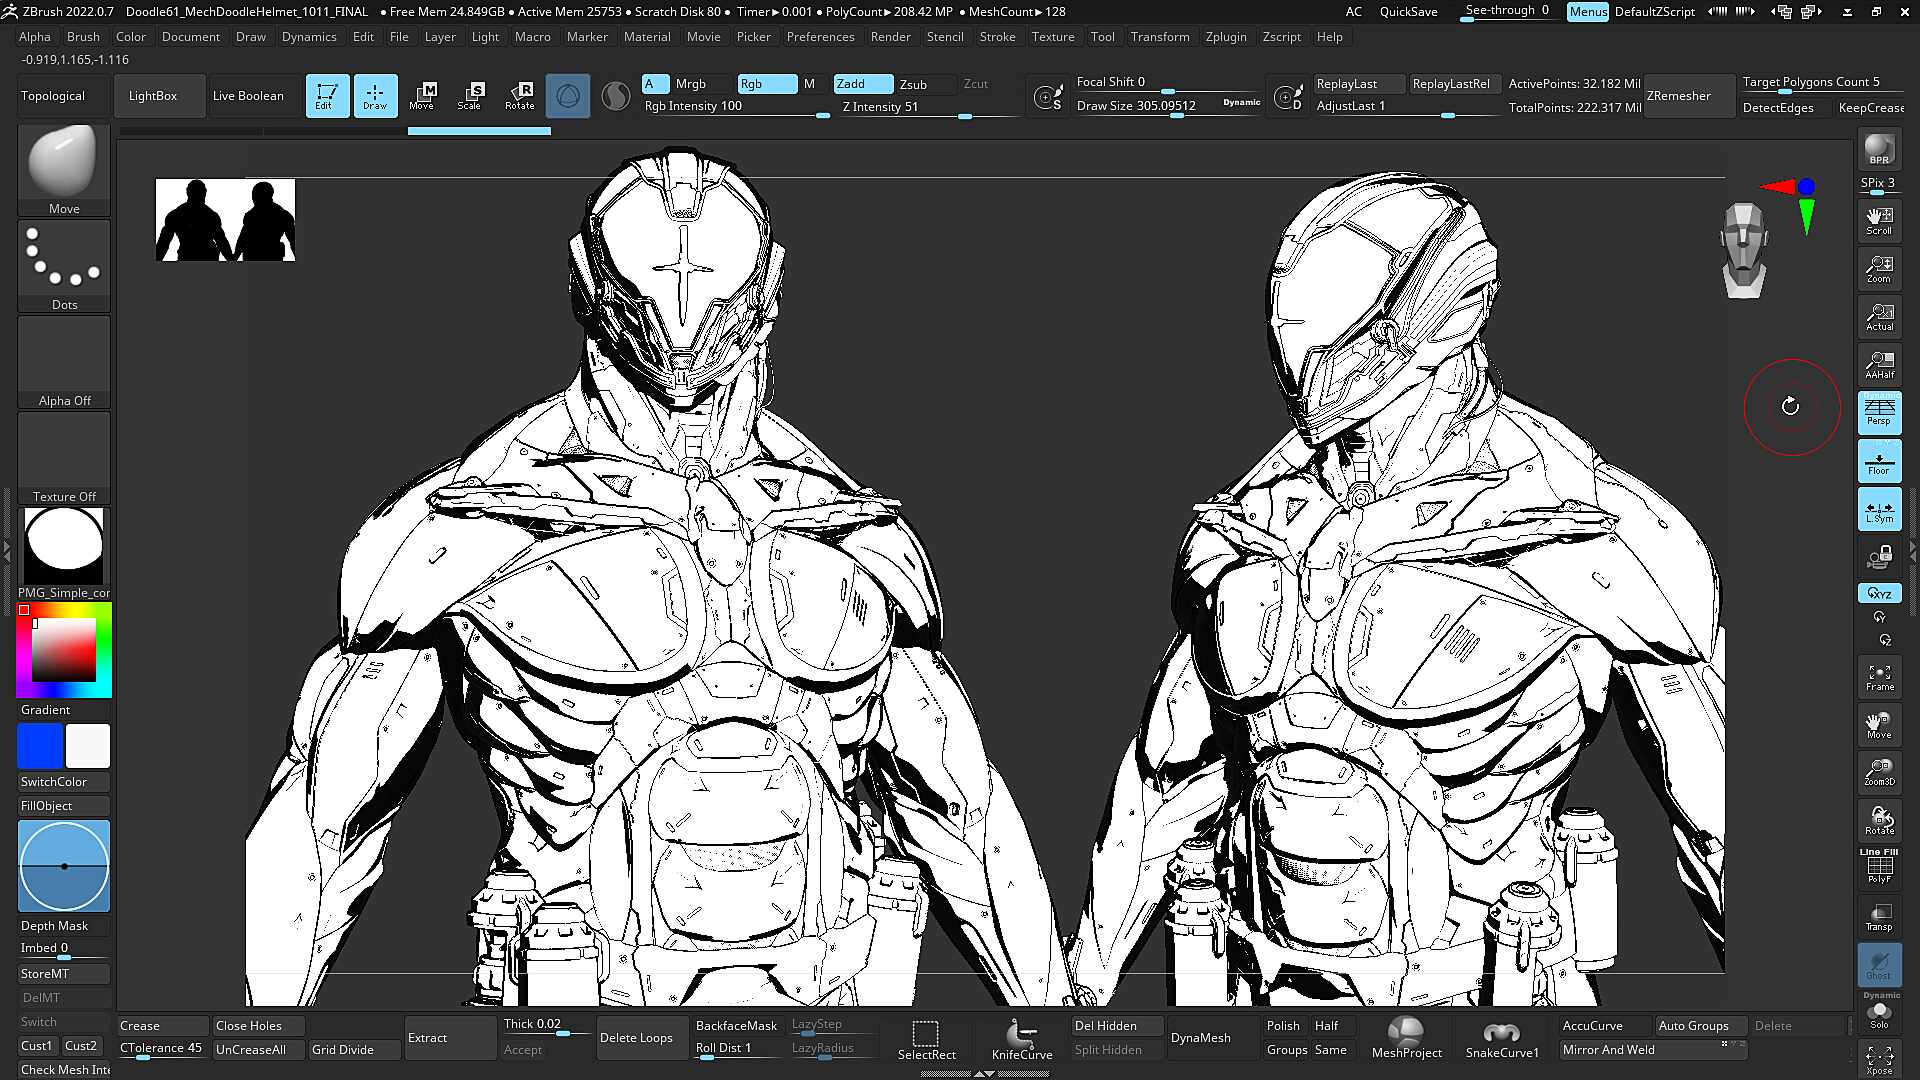Click the Frame view icon
Image resolution: width=1920 pixels, height=1080 pixels.
(x=1879, y=677)
